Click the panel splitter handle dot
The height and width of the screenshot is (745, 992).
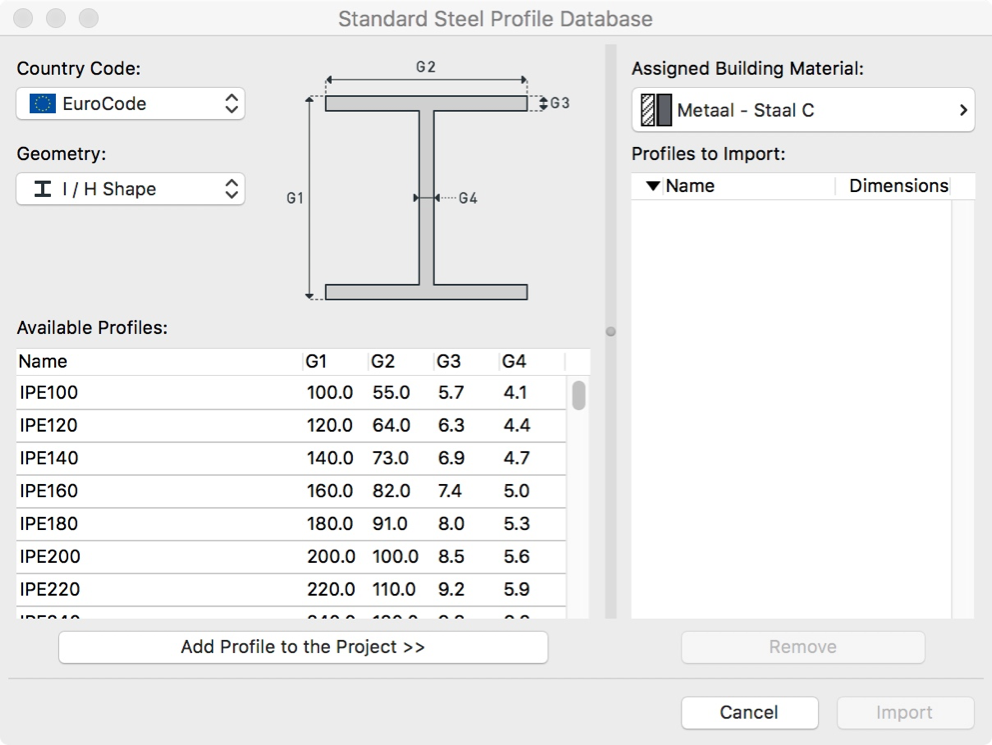(611, 331)
